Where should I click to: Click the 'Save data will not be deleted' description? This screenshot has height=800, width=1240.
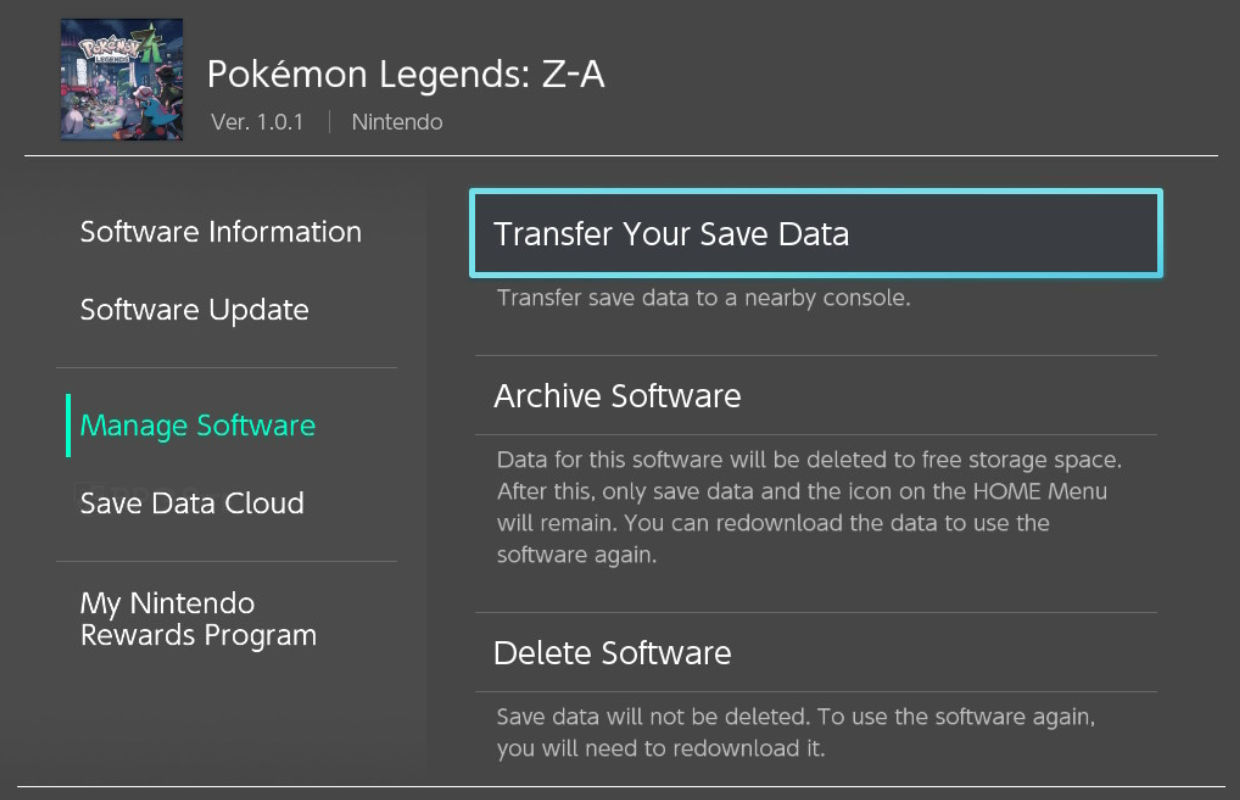click(796, 732)
